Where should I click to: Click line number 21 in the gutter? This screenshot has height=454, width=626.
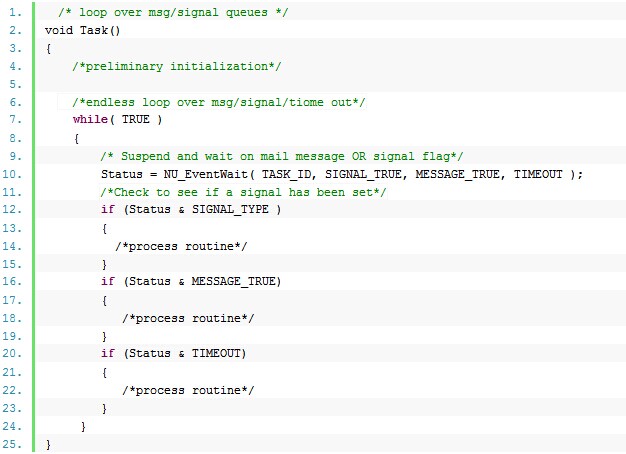pos(12,372)
